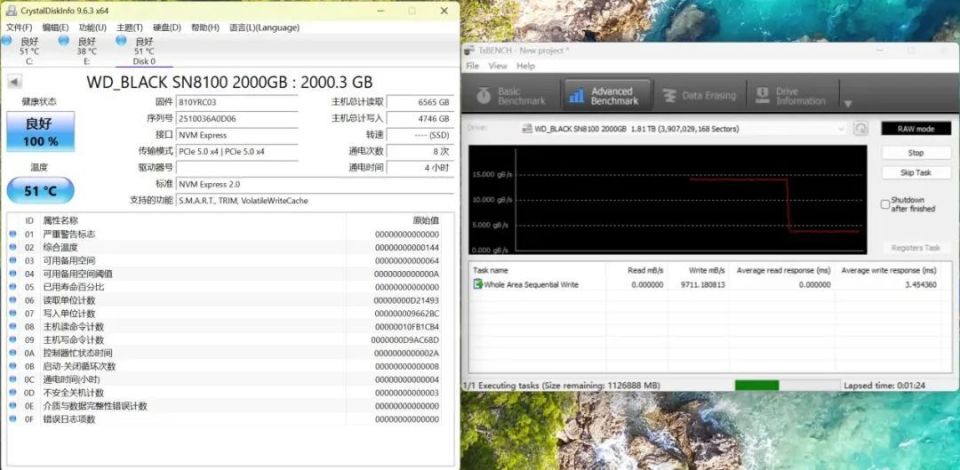
Task: Open the 编辑(E) menu
Action: [55, 28]
